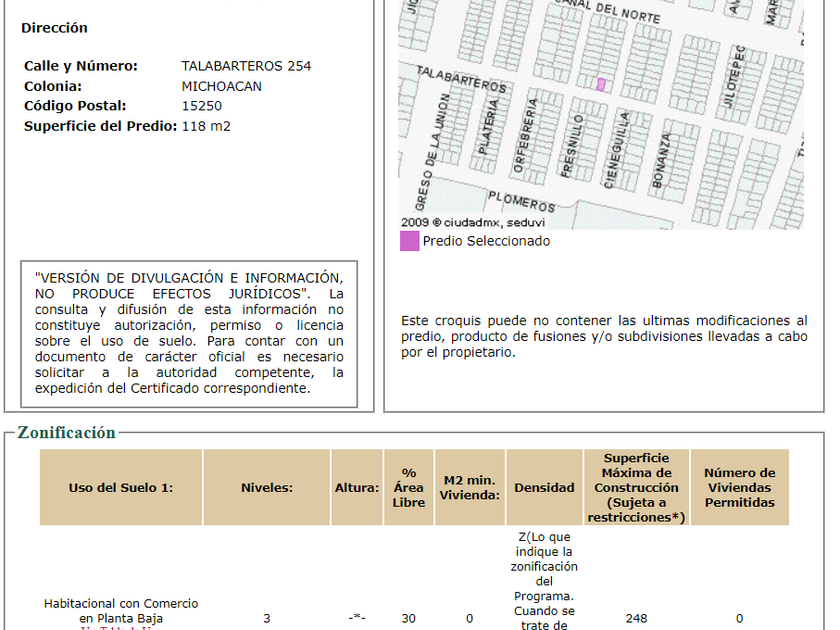Click the TALABARTEROS street label on the map

coord(461,79)
